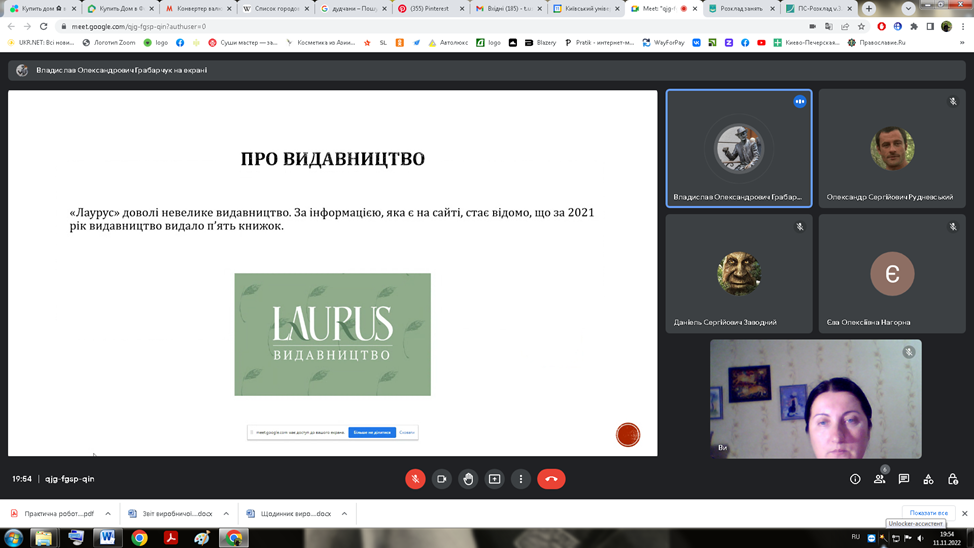
Task: Switch to the Pinterest browser tab
Action: click(430, 8)
